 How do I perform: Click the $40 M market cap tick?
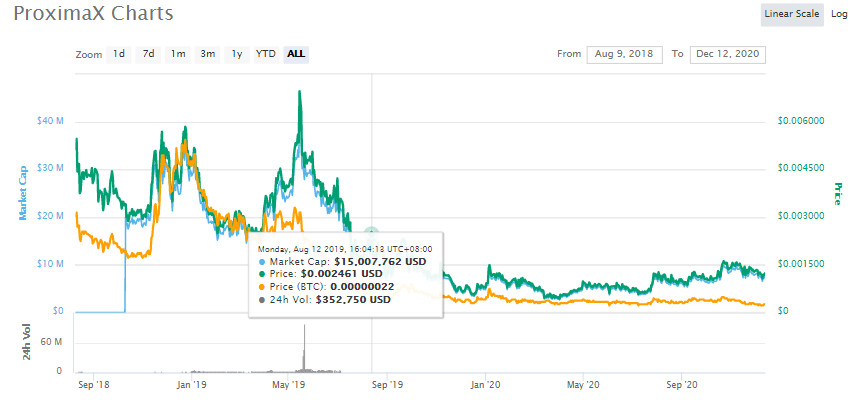(x=50, y=121)
